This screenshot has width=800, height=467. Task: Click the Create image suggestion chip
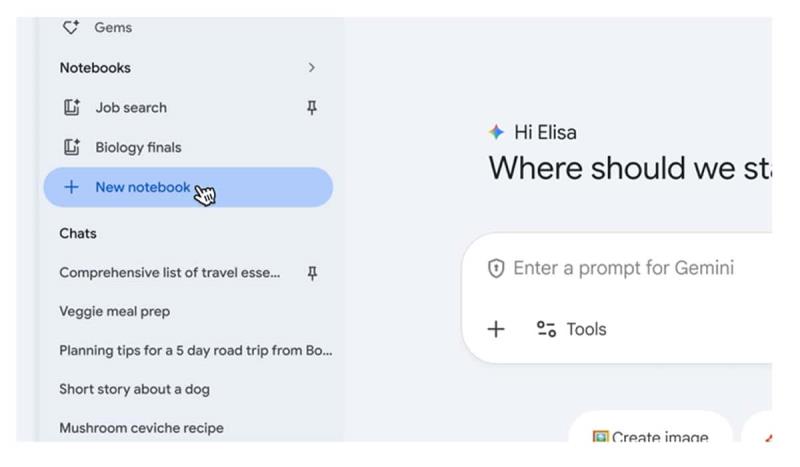pos(650,437)
